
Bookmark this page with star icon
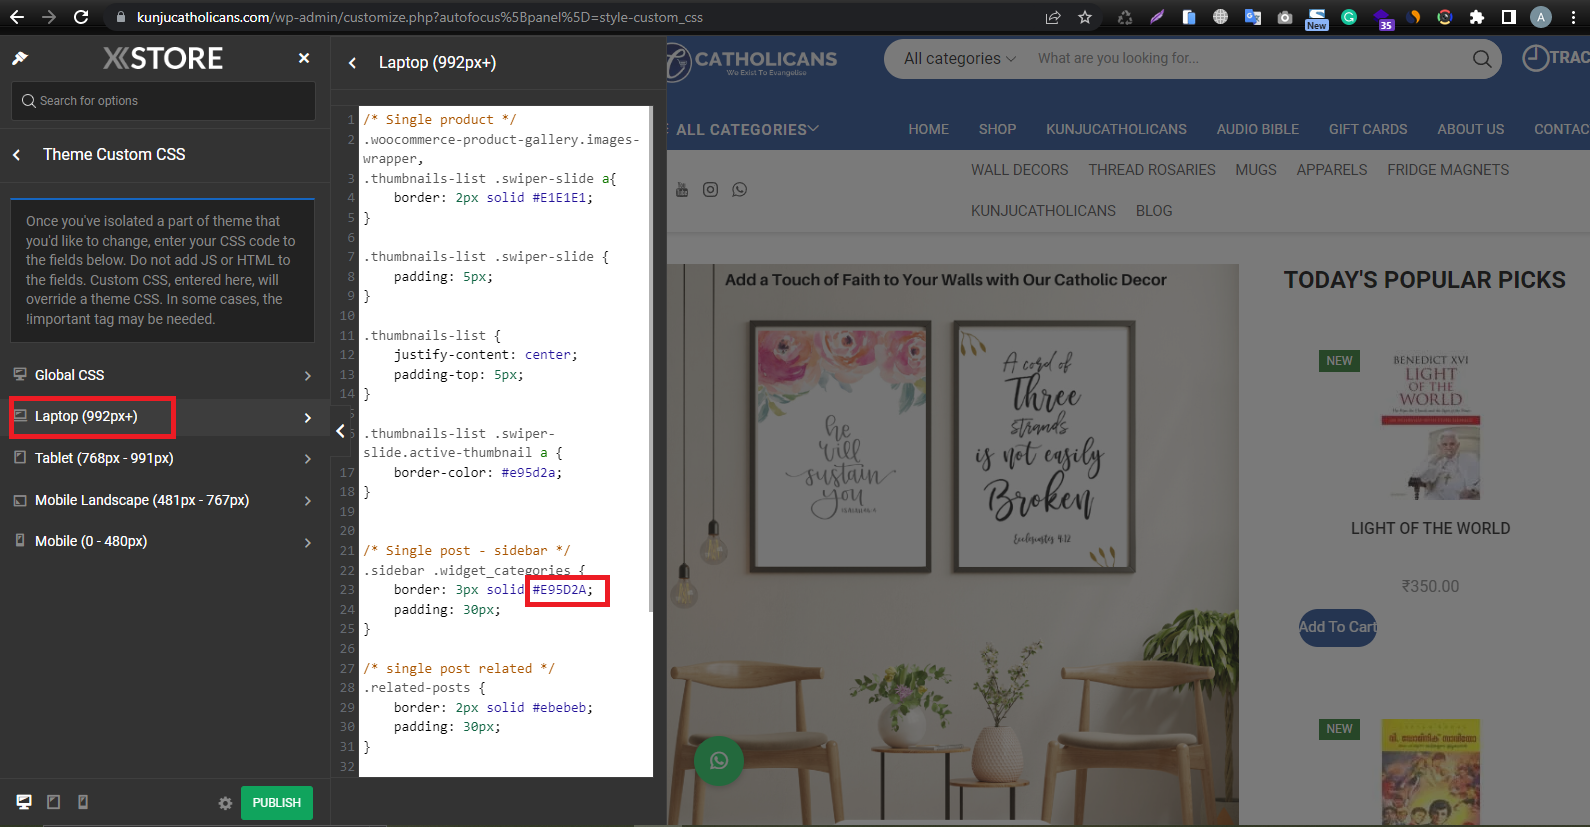click(1085, 17)
